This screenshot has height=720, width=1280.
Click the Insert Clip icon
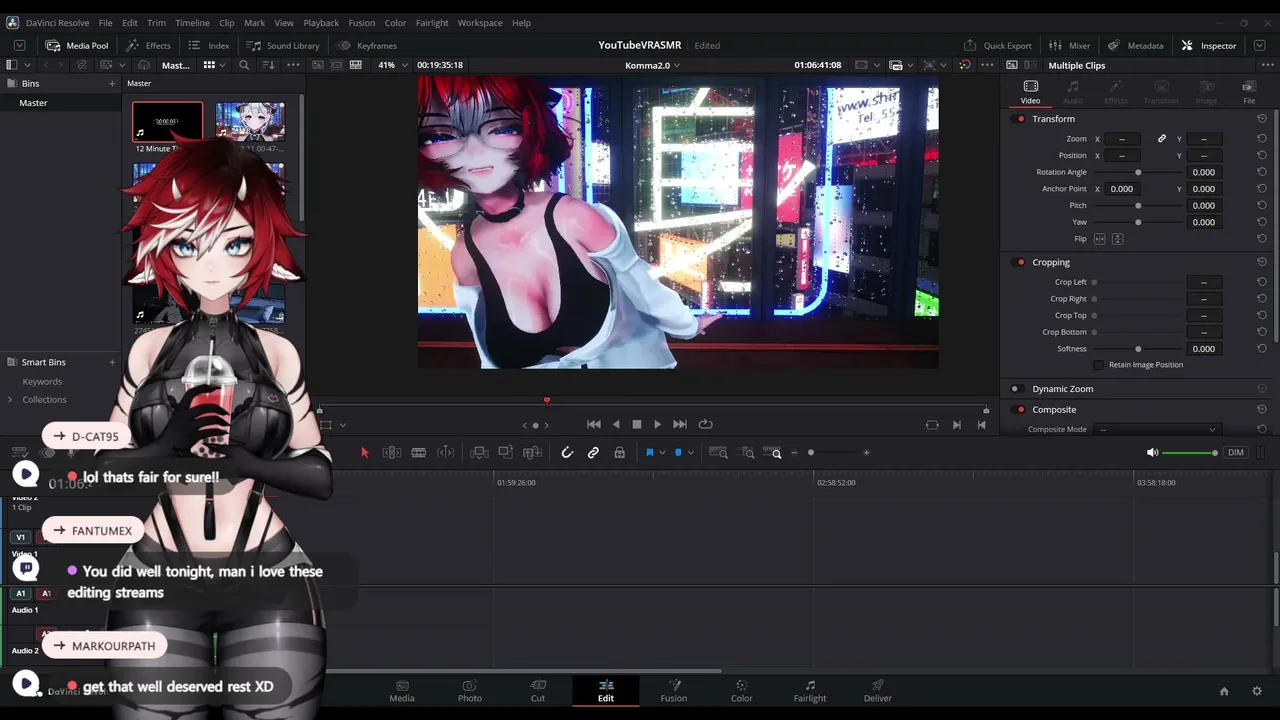tap(479, 453)
